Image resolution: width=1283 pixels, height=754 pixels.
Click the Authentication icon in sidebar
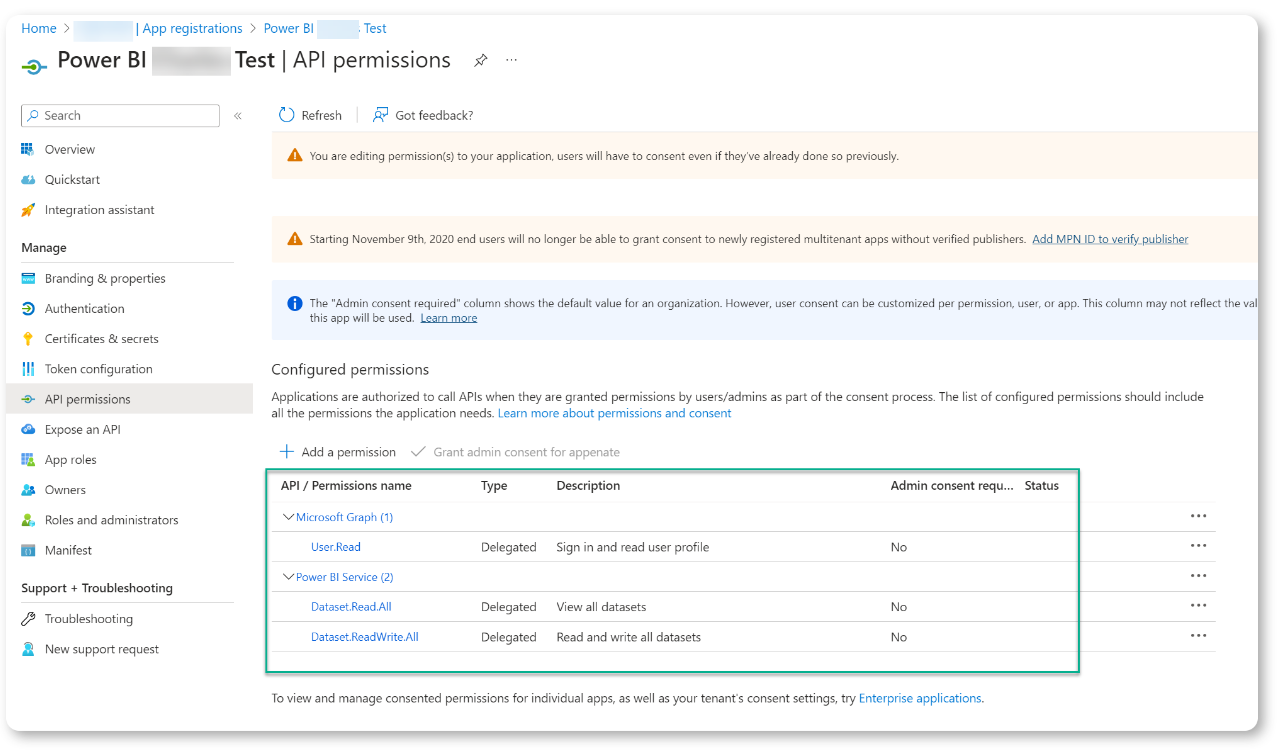[x=28, y=309]
